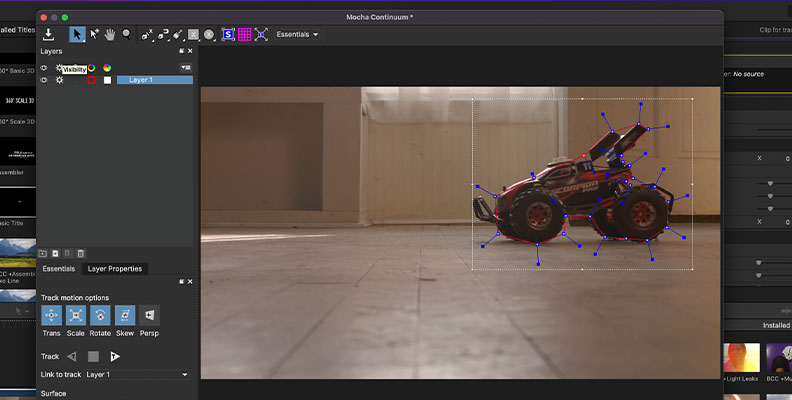This screenshot has width=792, height=400.
Task: Track forwards with the right T arrow
Action: pyautogui.click(x=115, y=357)
